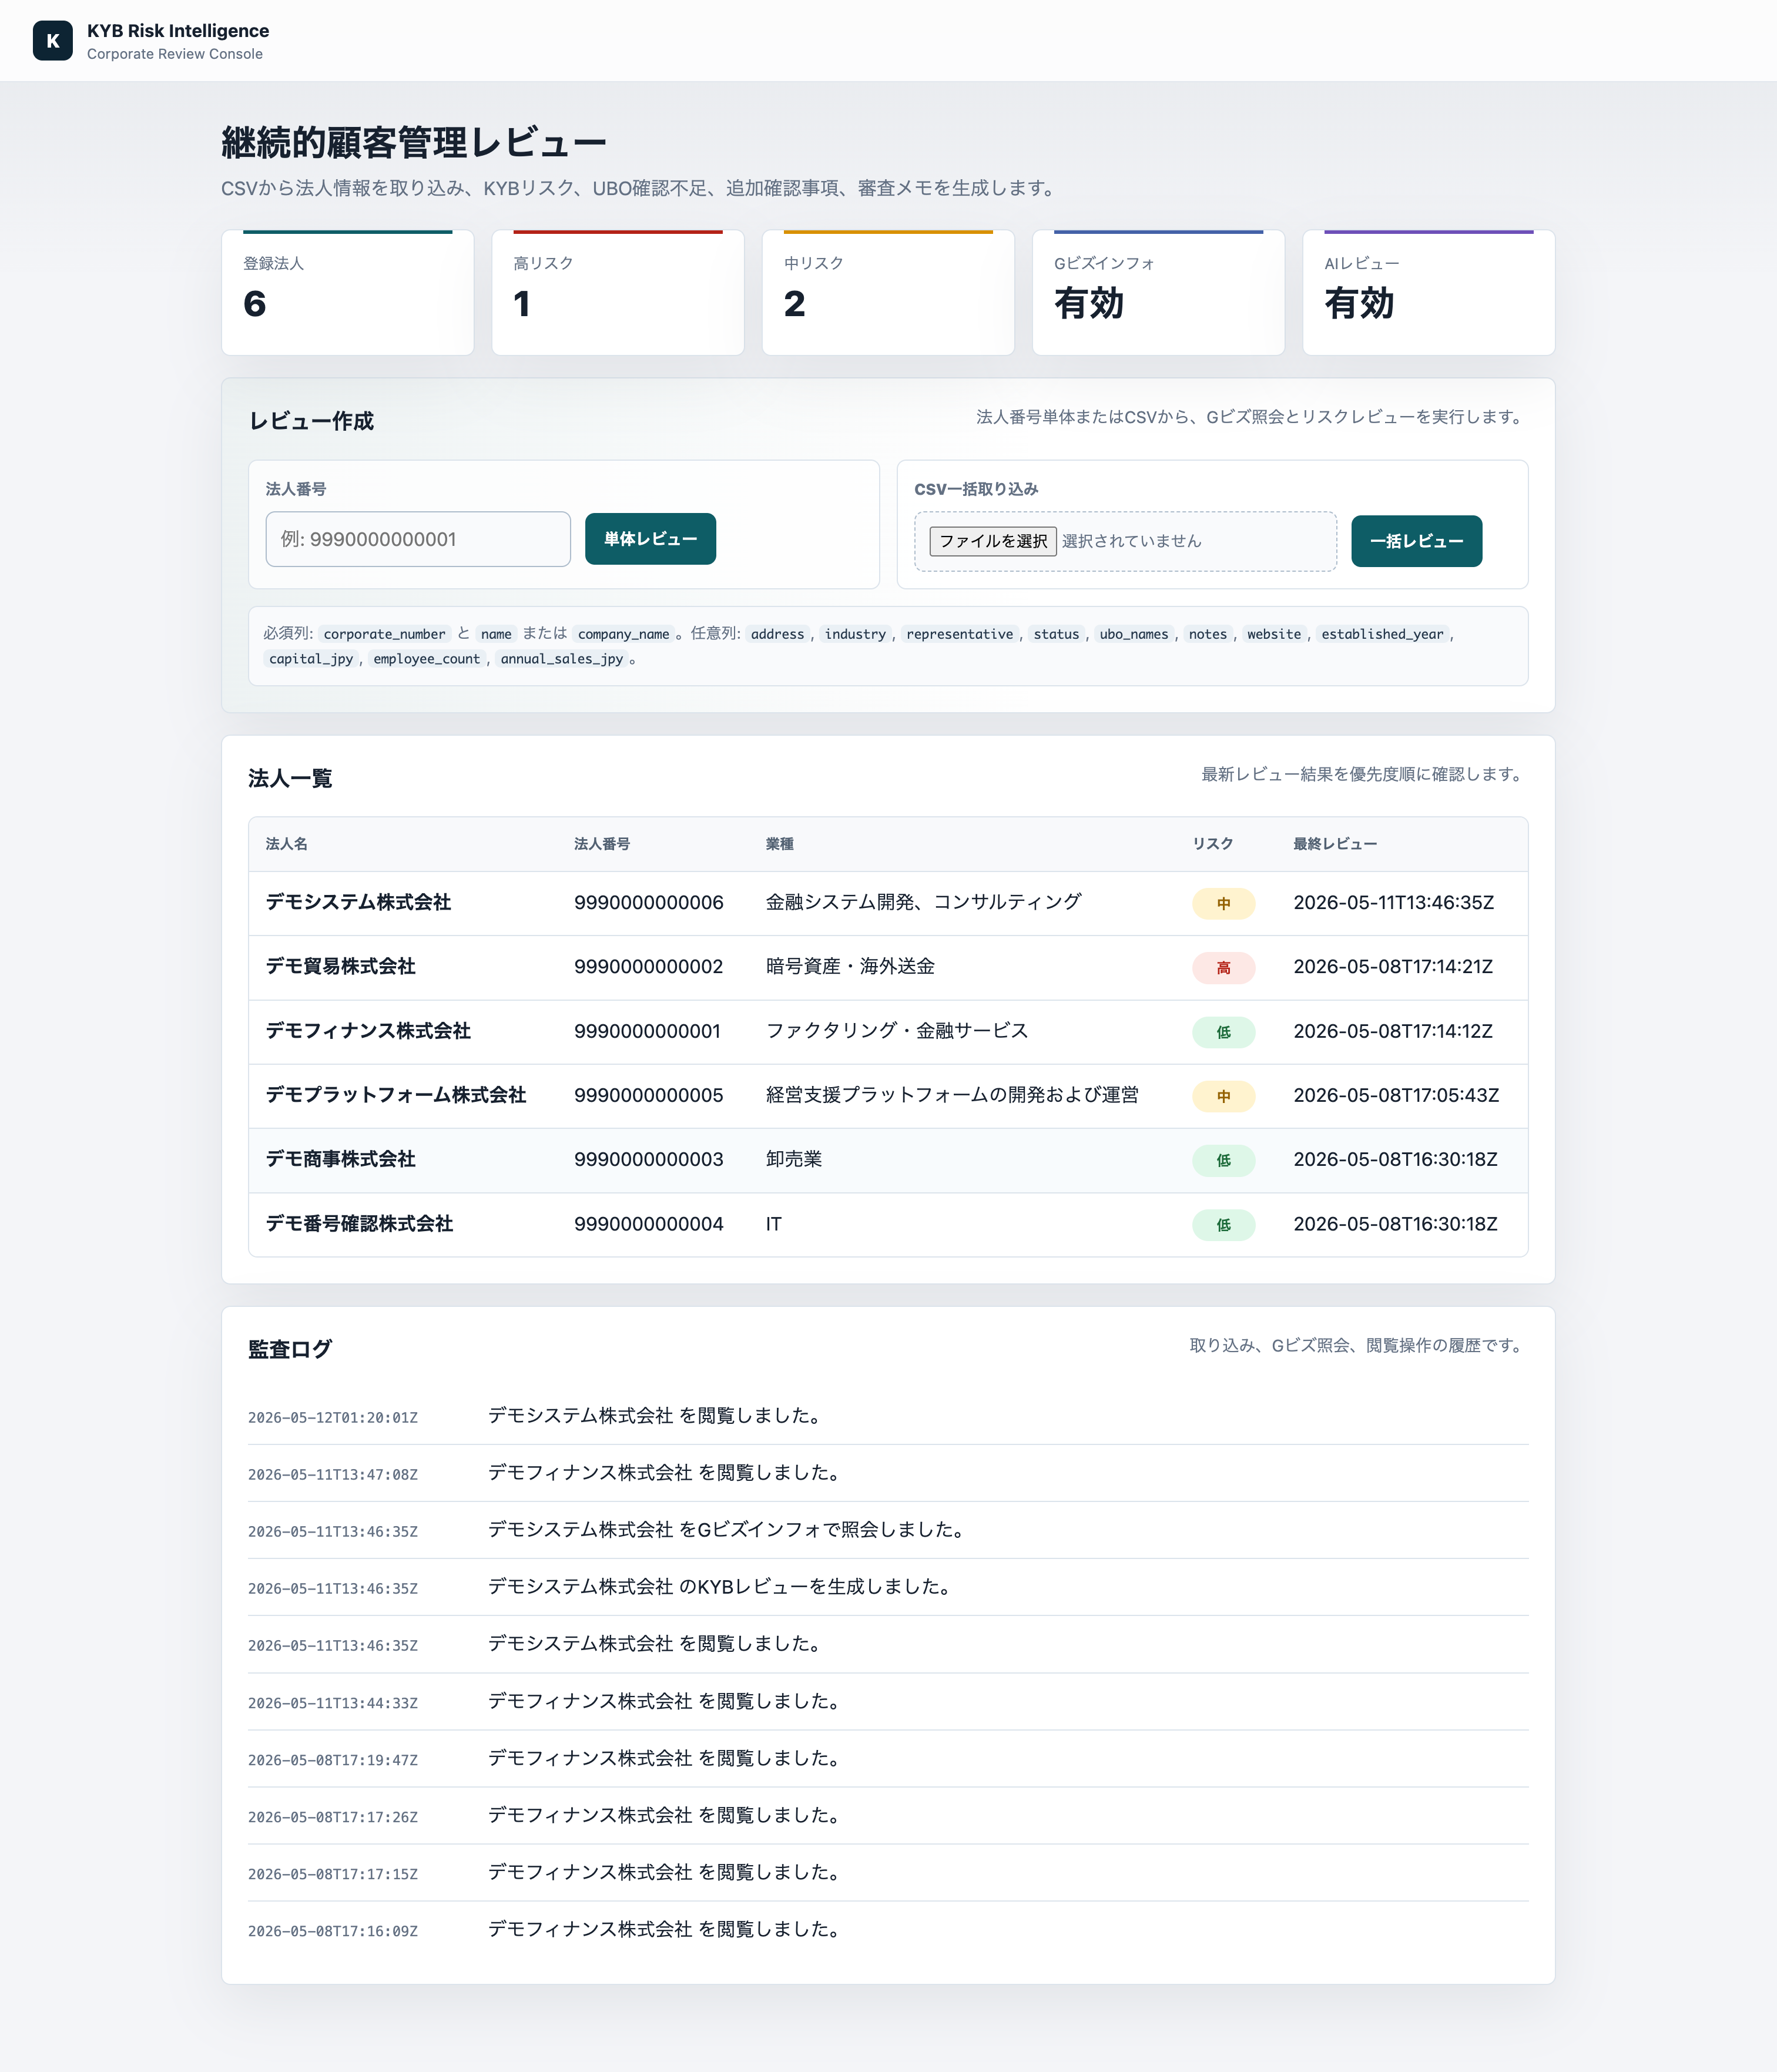
Task: Click the 単体レビュー button
Action: pyautogui.click(x=650, y=539)
